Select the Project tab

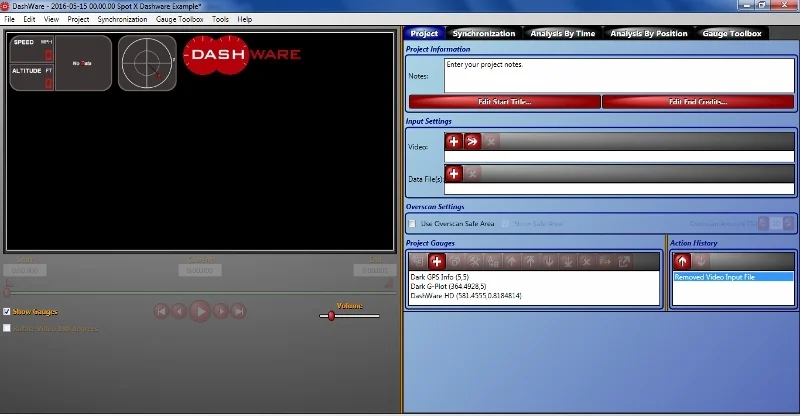424,33
